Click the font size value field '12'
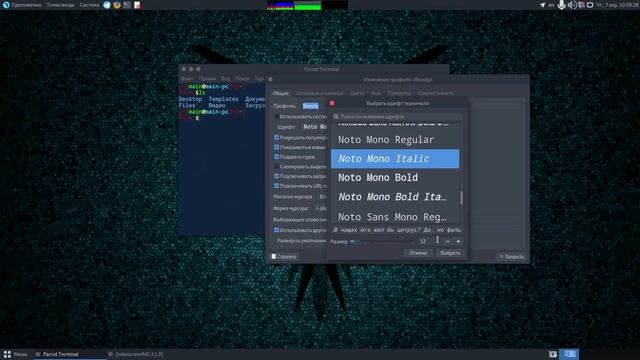 428,241
